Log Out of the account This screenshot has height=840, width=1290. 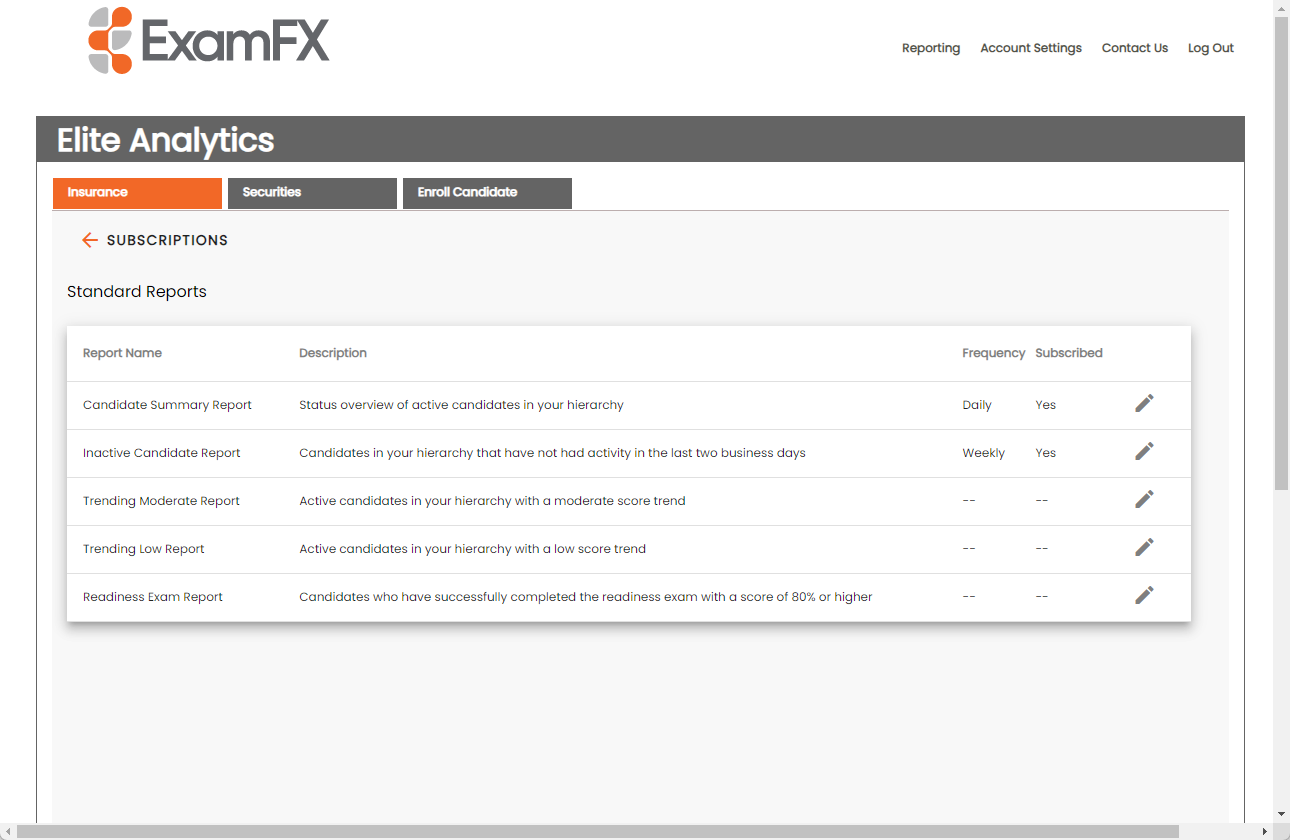(x=1210, y=48)
